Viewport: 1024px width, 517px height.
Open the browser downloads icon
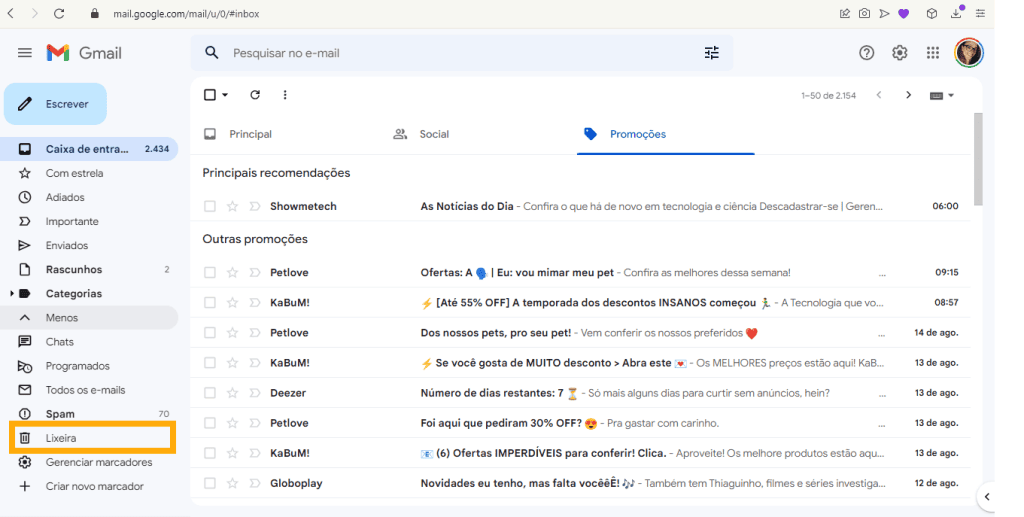tap(957, 12)
